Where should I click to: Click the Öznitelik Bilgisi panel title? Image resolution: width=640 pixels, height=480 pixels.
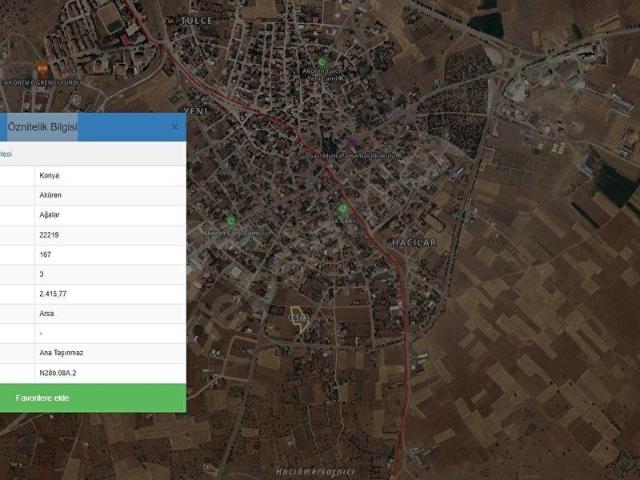[42, 127]
